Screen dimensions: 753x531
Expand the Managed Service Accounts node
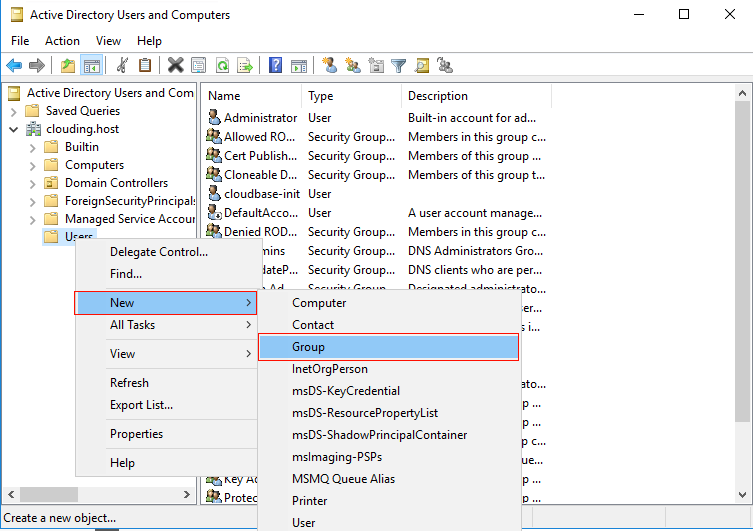(32, 220)
